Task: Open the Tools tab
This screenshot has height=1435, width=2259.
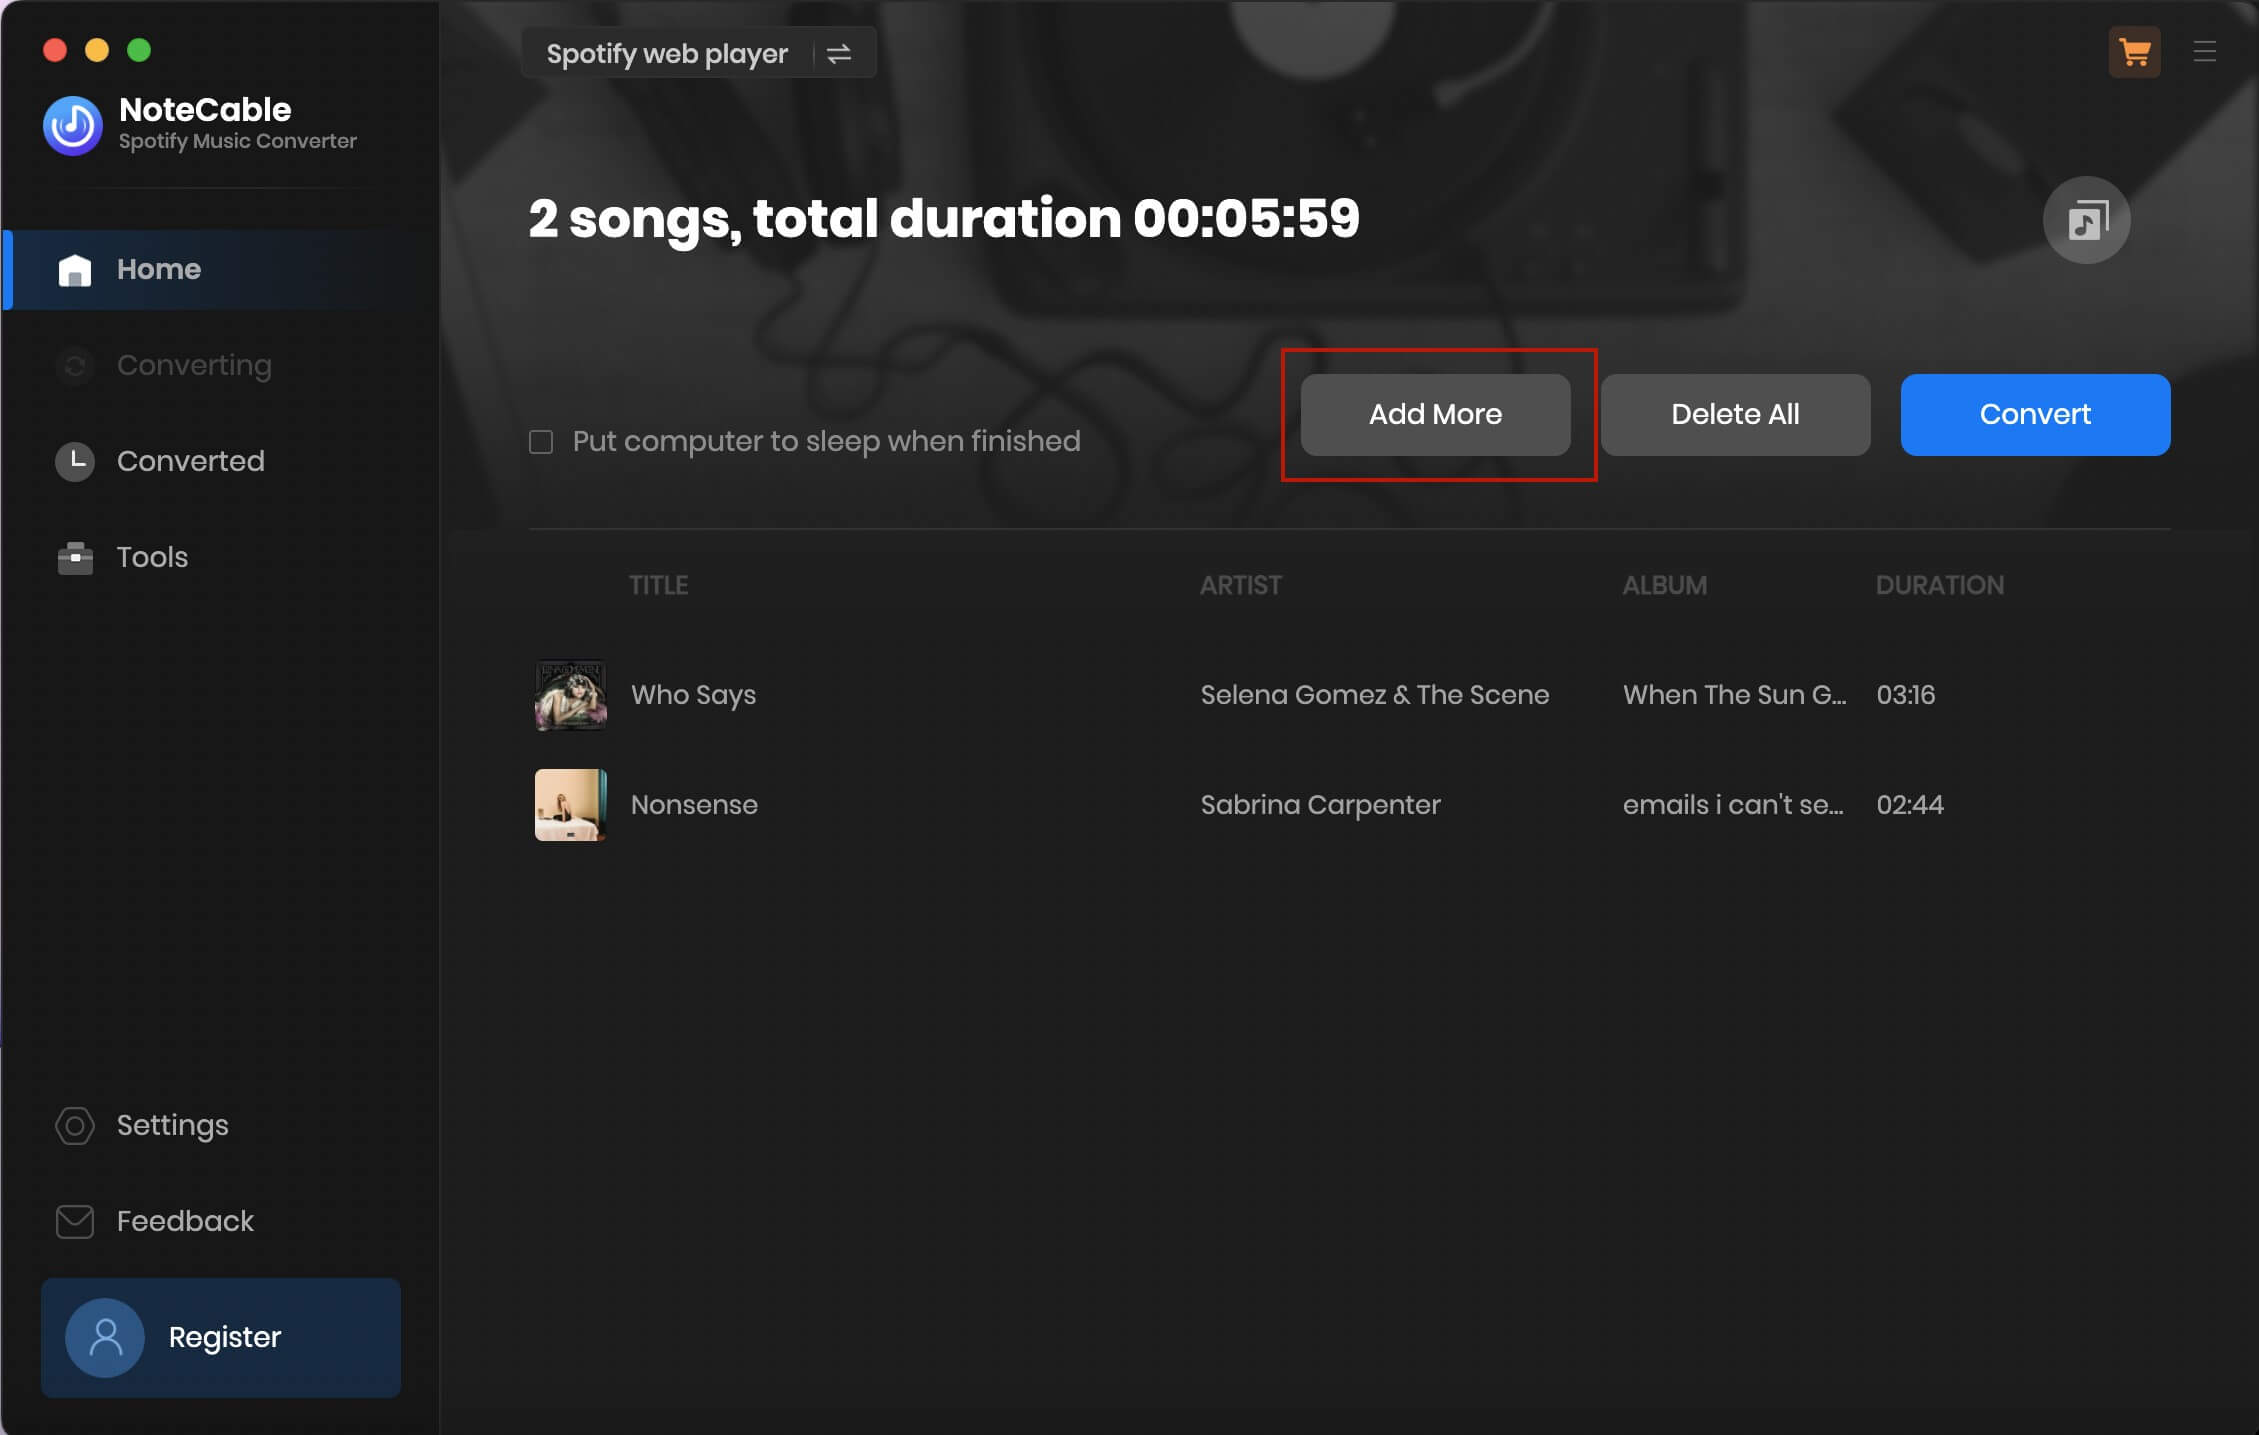Action: [221, 557]
